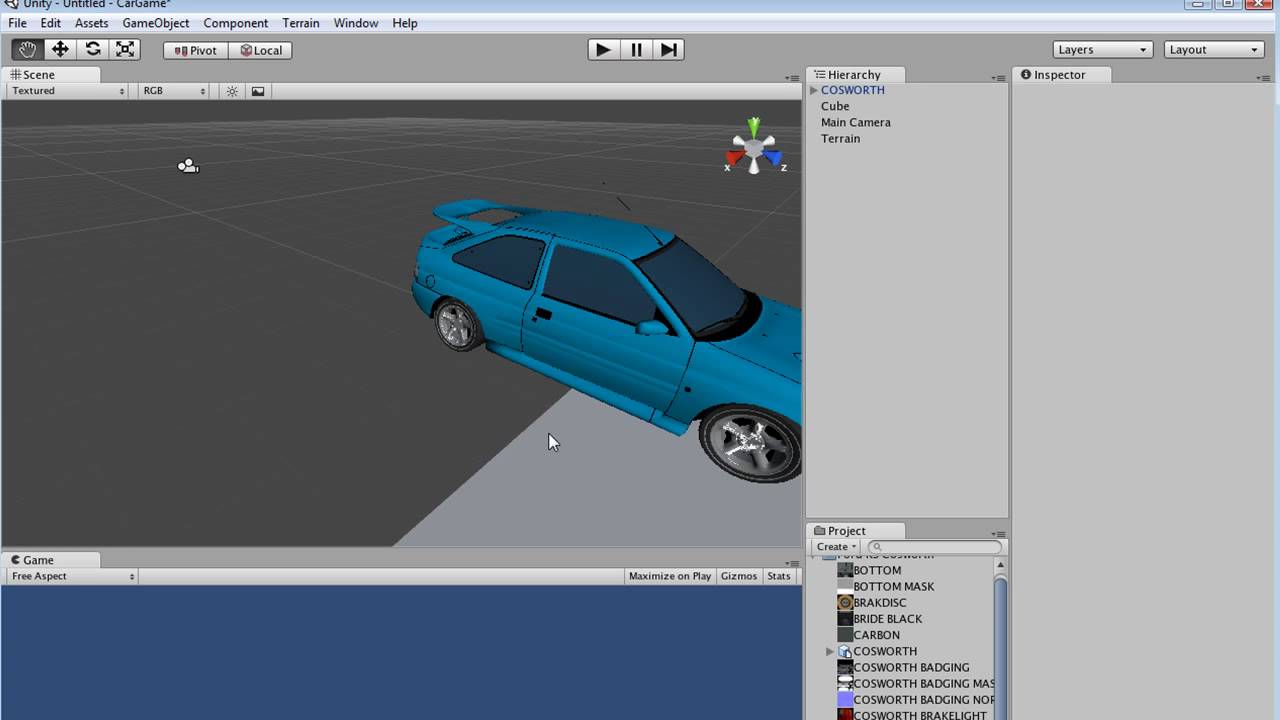Viewport: 1280px width, 720px height.
Task: Select the CARBON texture asset
Action: click(876, 634)
